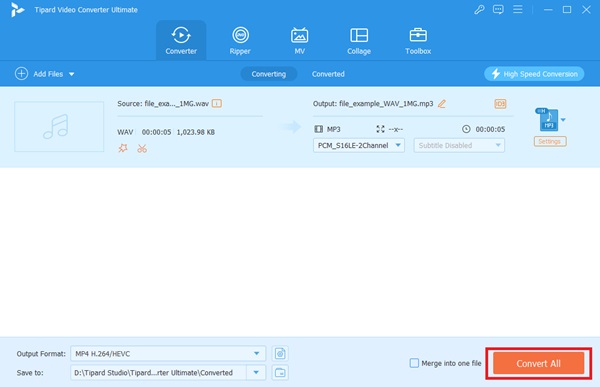
Task: Rename output file with pencil icon
Action: click(442, 104)
